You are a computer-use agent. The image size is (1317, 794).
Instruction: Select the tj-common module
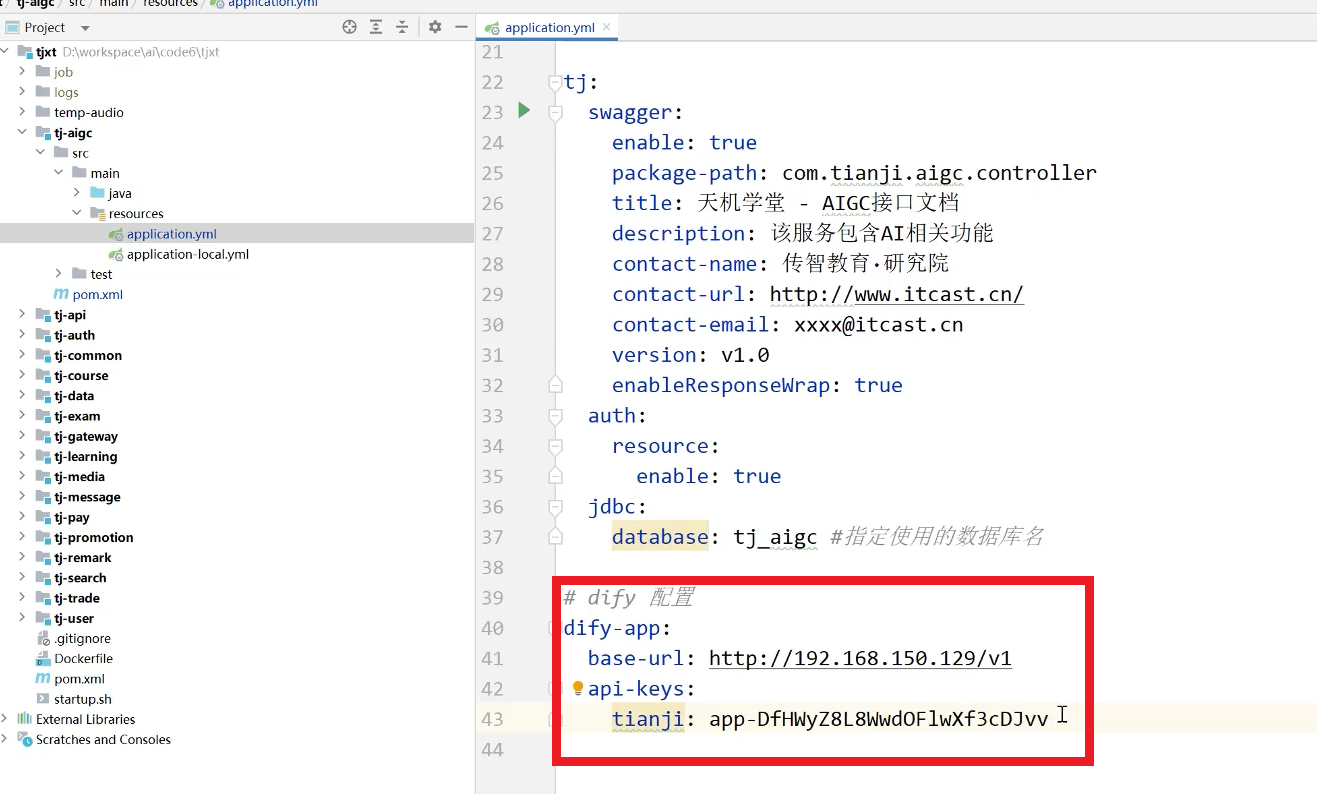click(88, 355)
